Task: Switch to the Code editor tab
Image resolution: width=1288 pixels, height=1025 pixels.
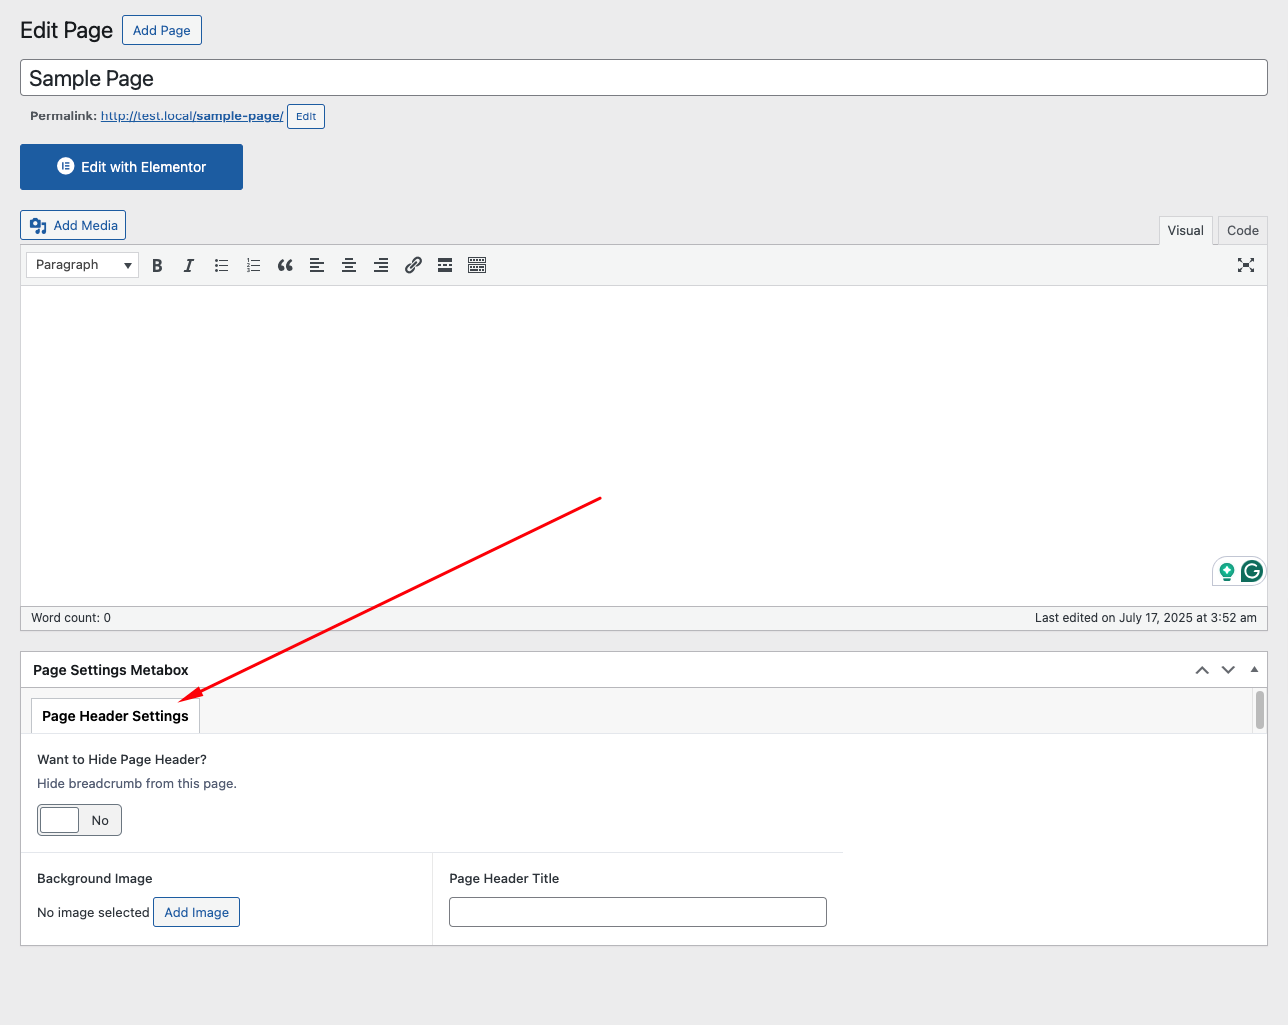Action: point(1242,230)
